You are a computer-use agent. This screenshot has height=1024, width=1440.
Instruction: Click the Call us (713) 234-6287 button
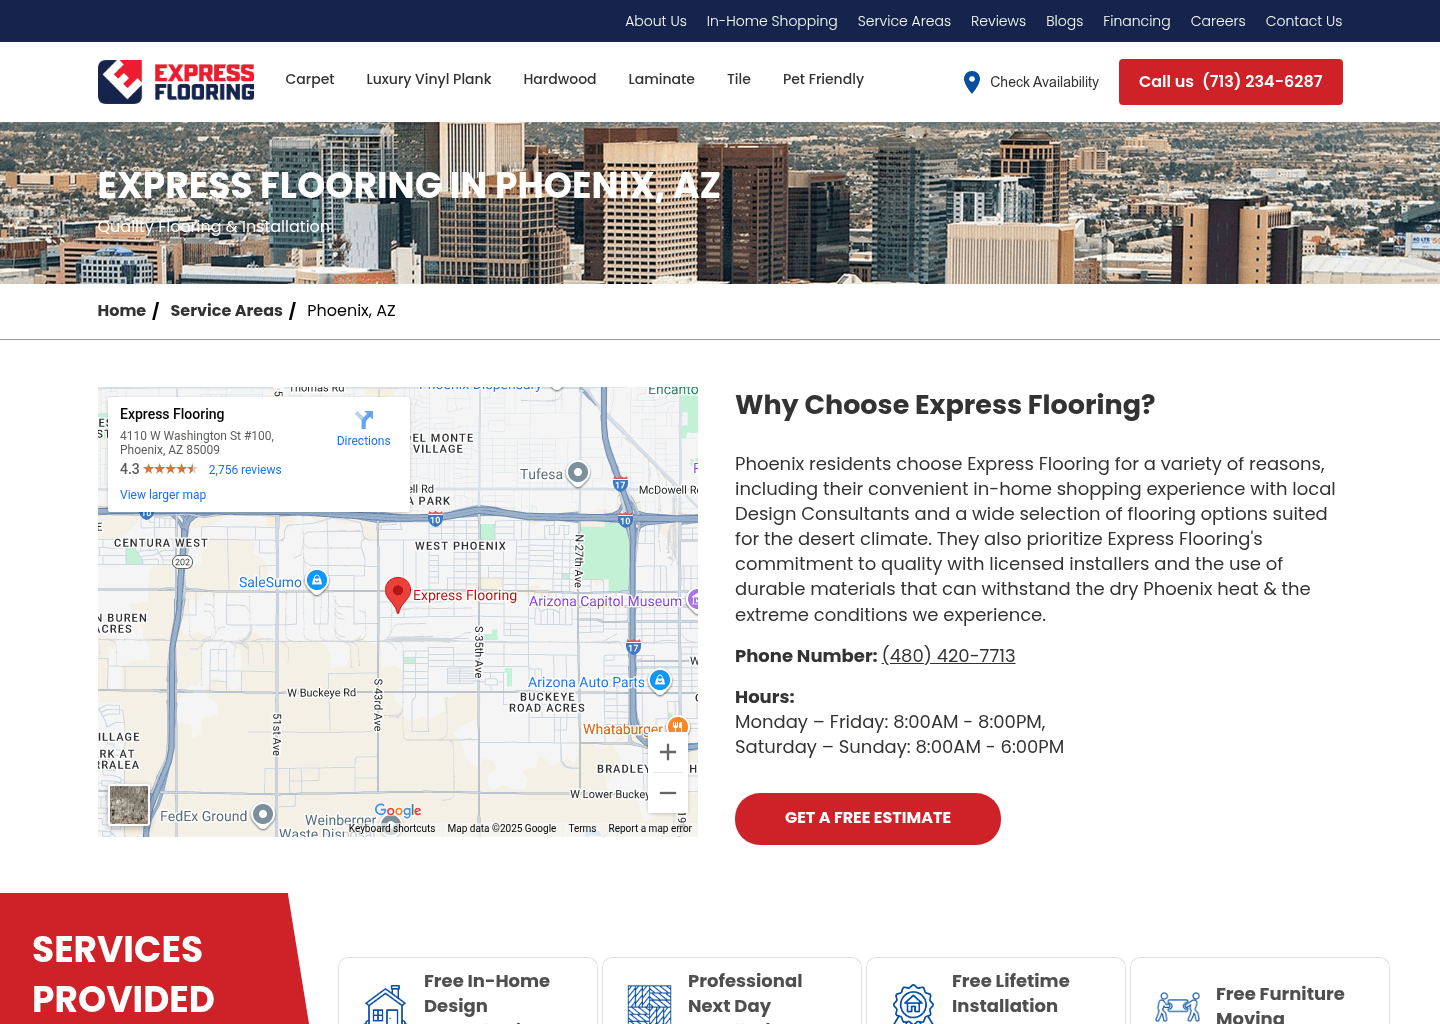(1230, 82)
